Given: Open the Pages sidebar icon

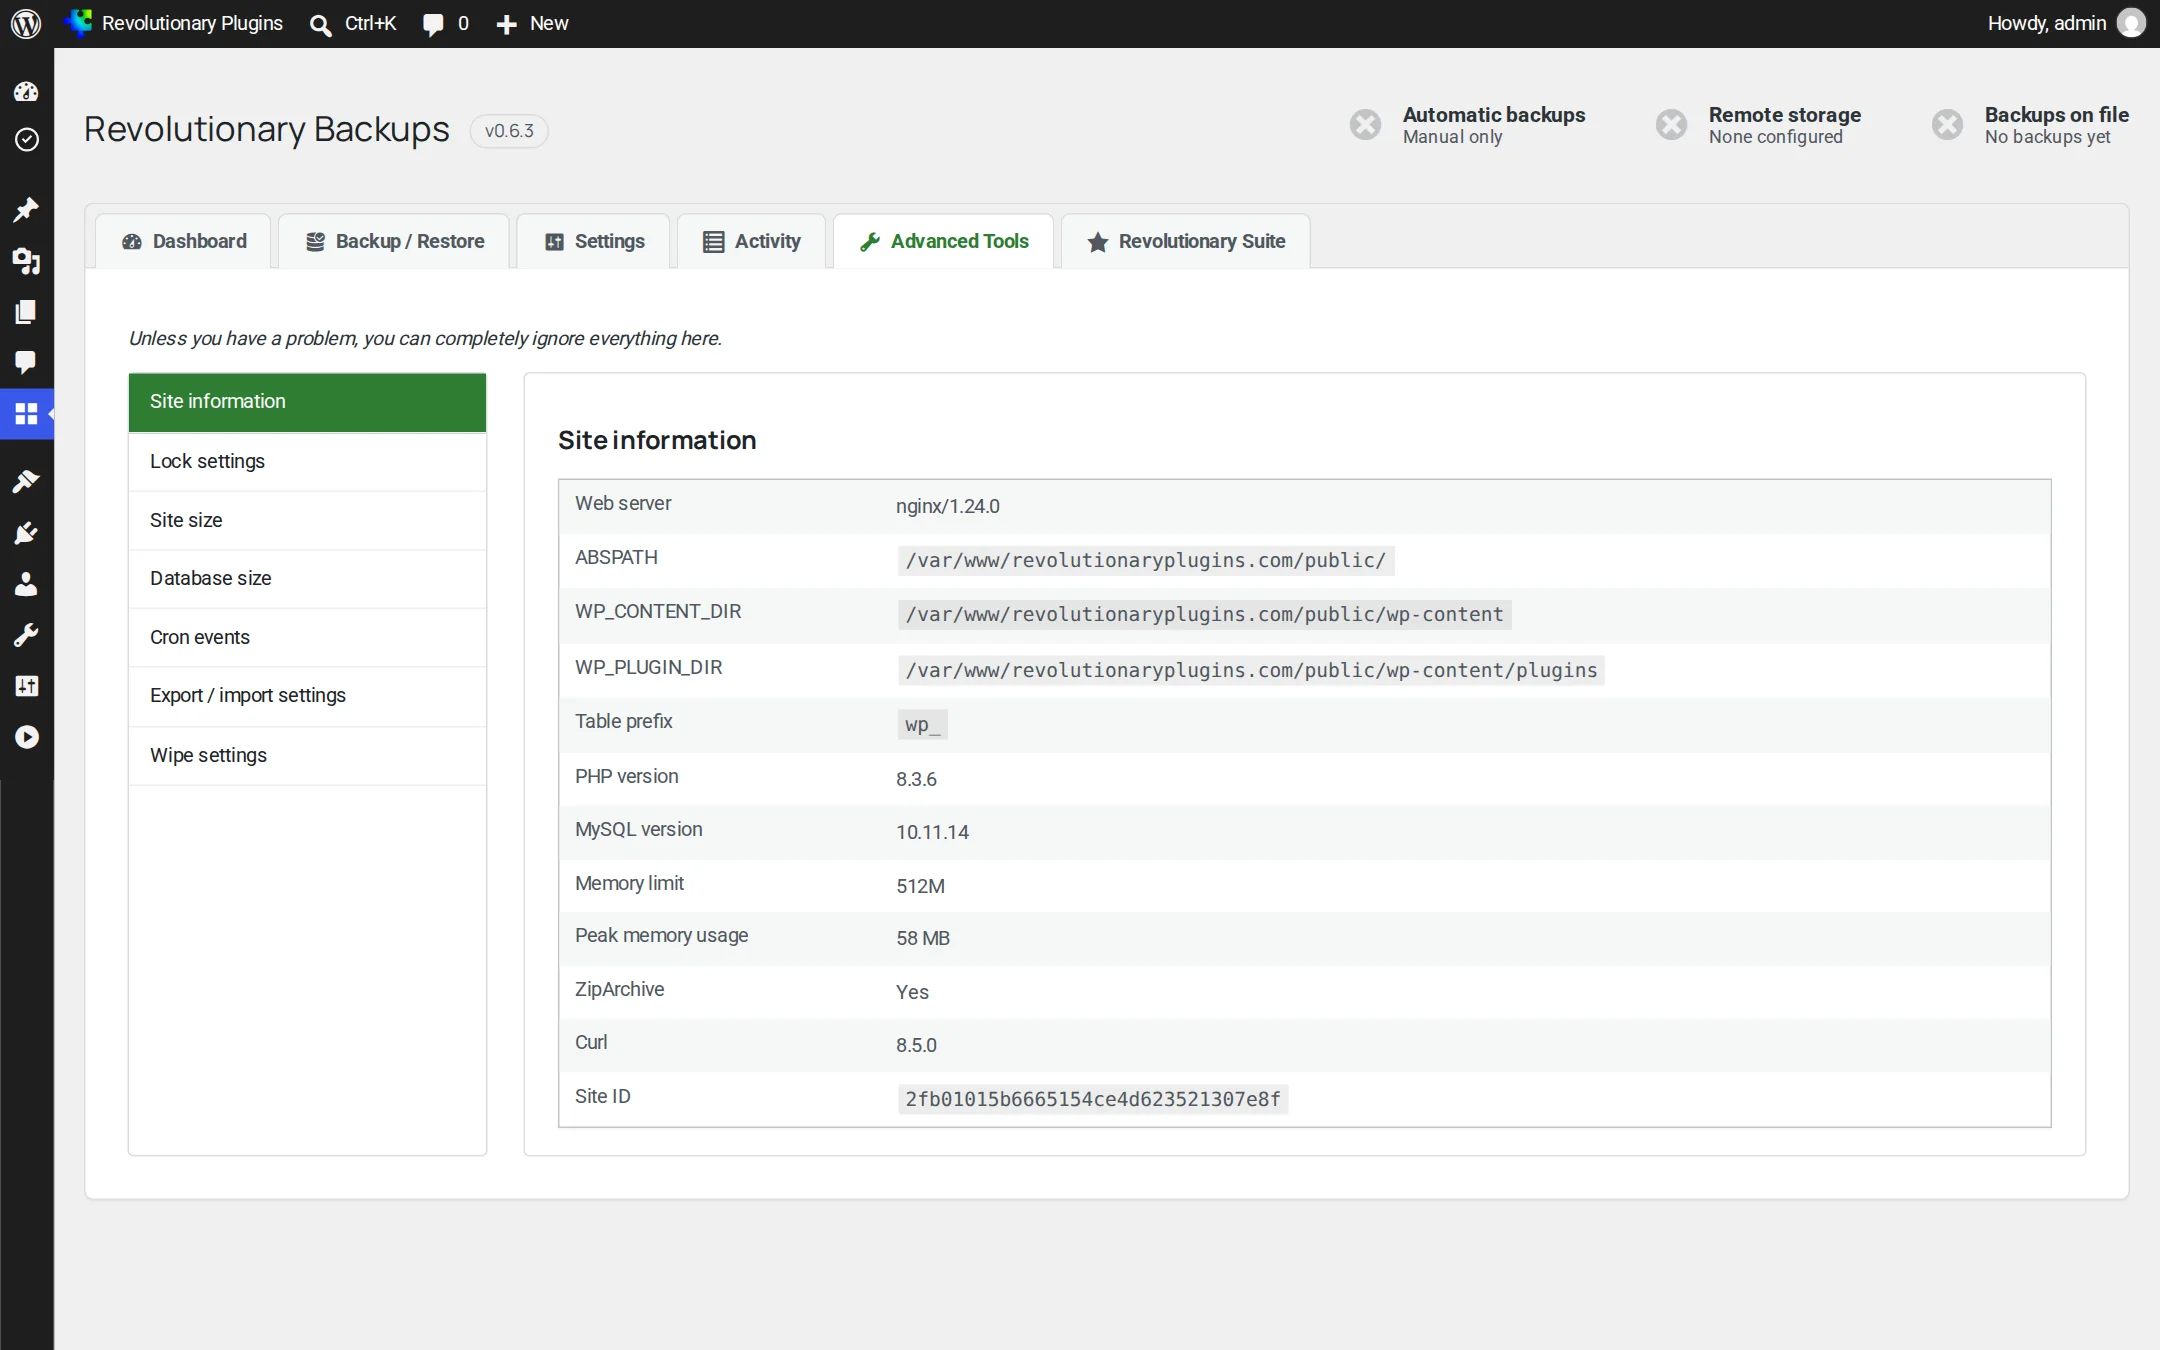Looking at the screenshot, I should tap(26, 312).
